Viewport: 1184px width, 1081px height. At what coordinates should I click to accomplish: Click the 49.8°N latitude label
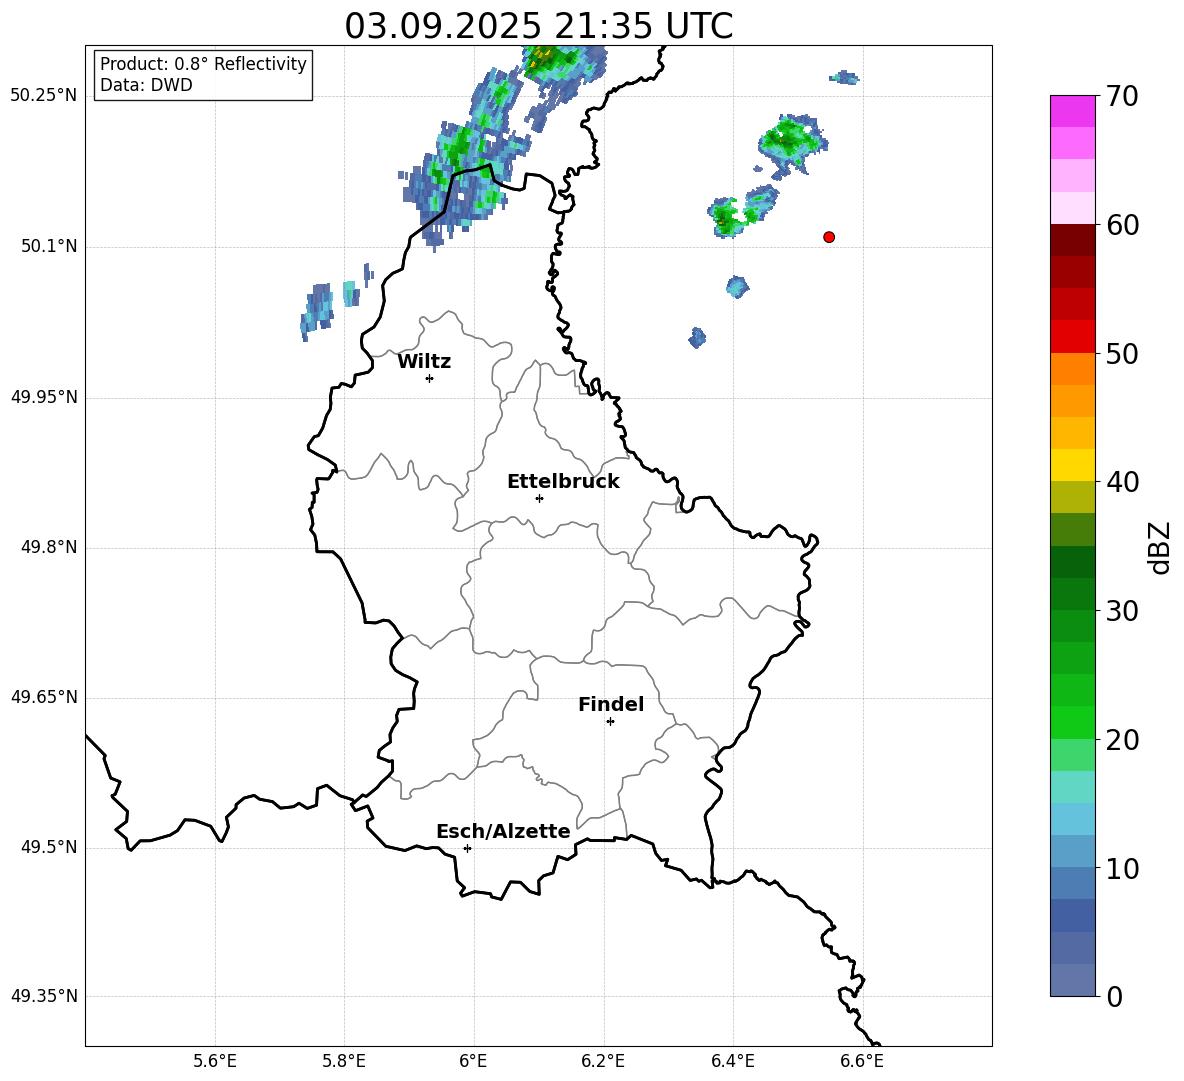[x=49, y=547]
